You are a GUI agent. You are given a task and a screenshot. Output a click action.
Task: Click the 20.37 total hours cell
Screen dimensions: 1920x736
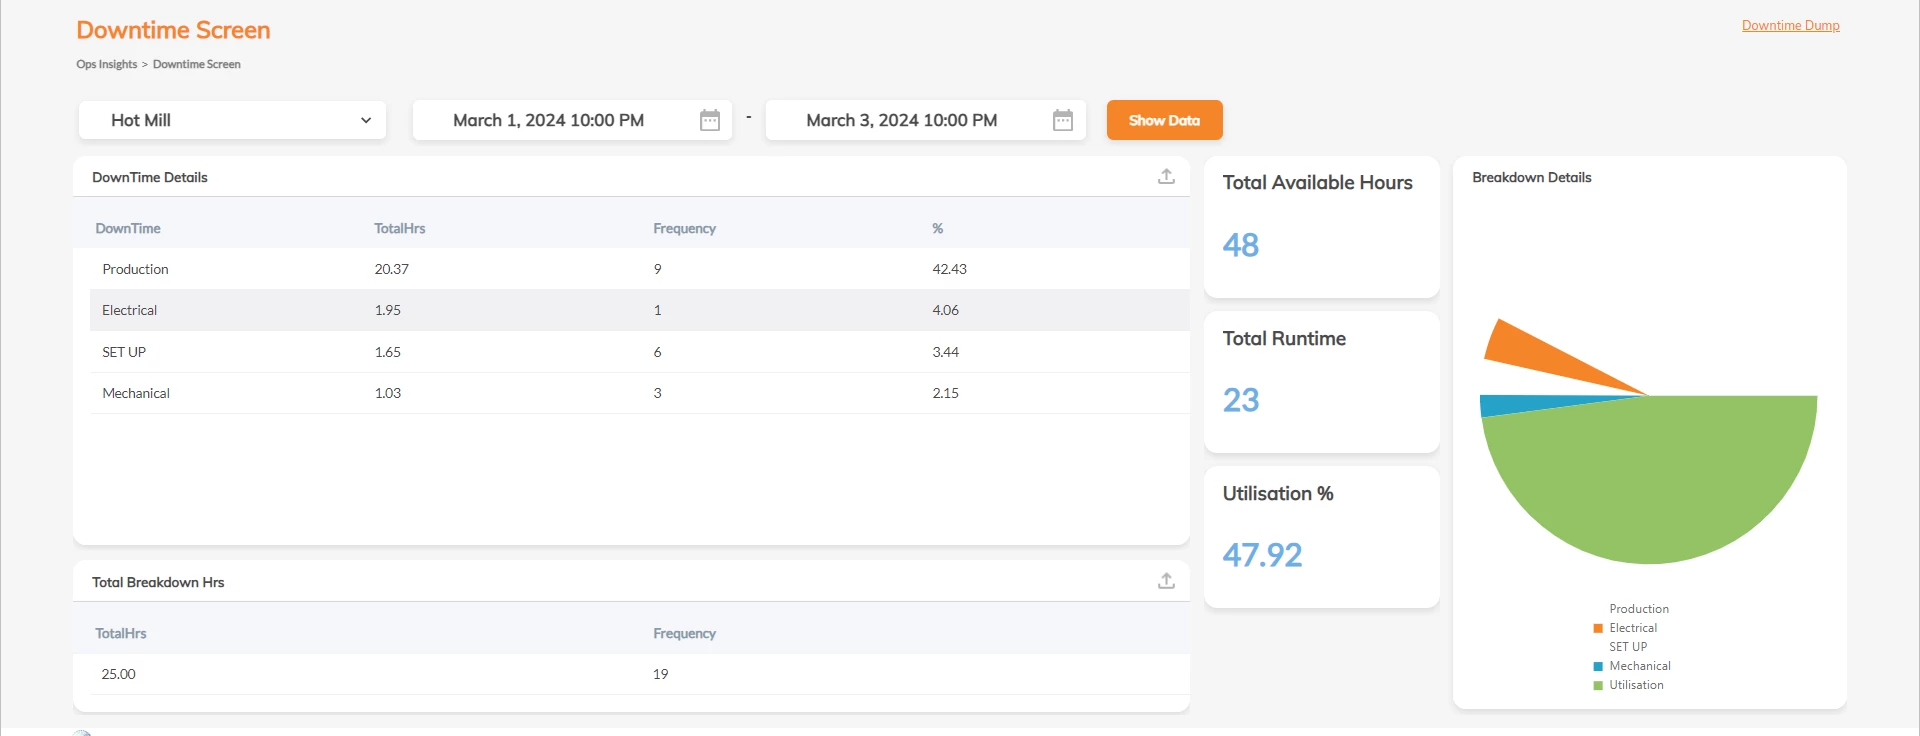click(392, 269)
